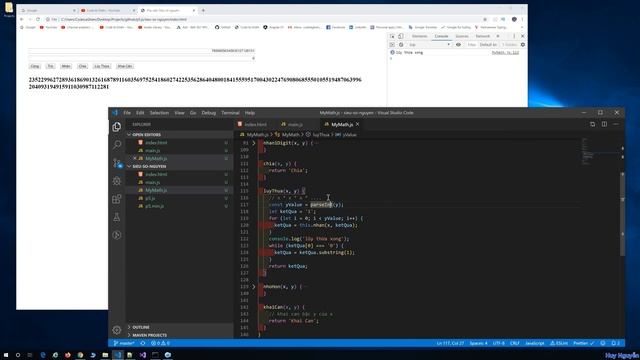Click the Chia button on the web page
This screenshot has width=640, height=360.
82,66
